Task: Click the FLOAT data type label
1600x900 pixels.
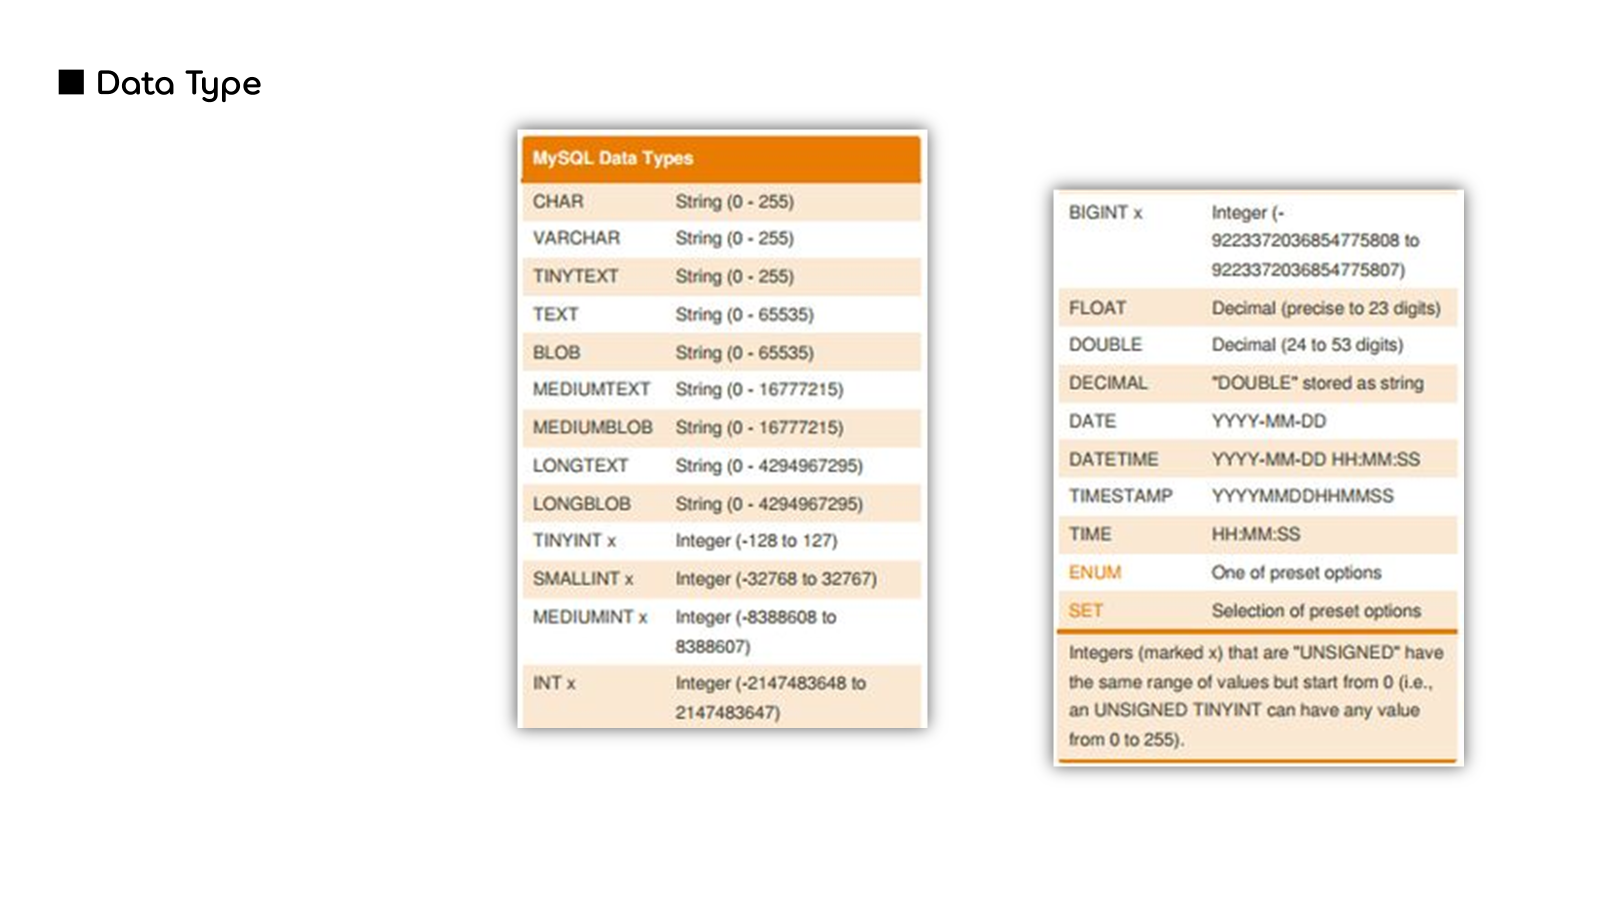Action: pos(1097,308)
